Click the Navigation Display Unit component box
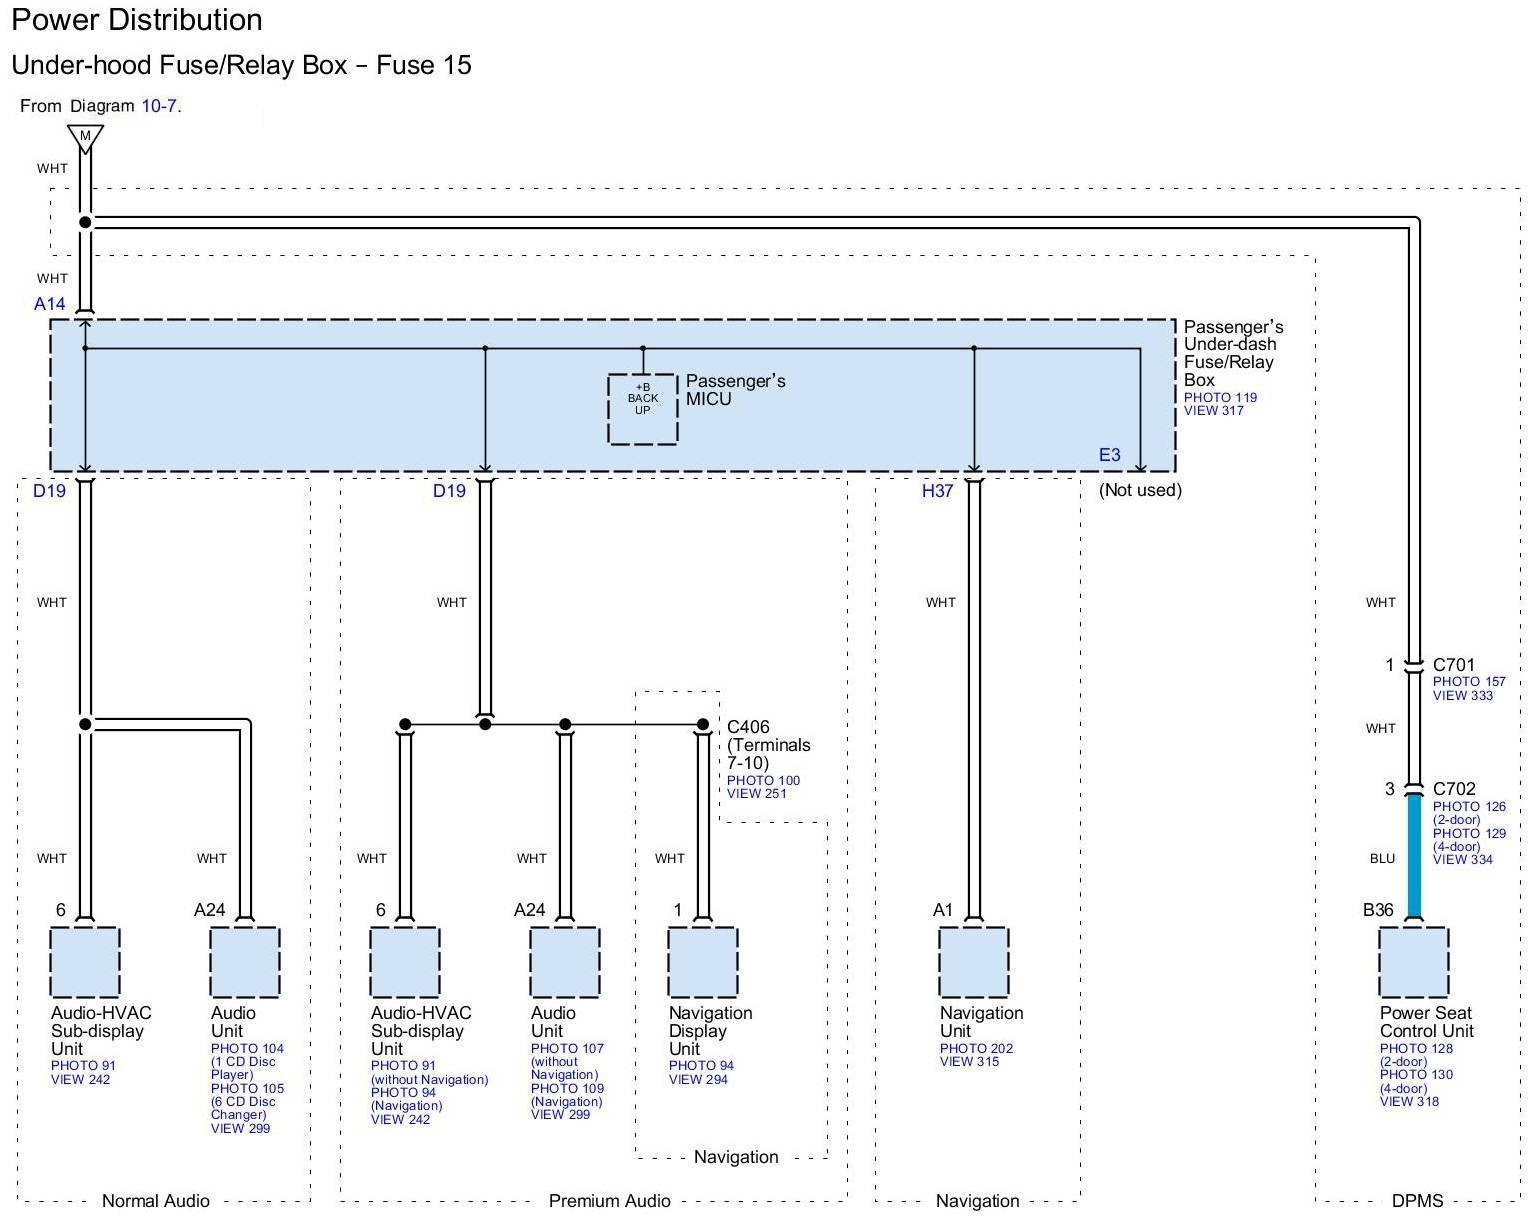 point(702,962)
